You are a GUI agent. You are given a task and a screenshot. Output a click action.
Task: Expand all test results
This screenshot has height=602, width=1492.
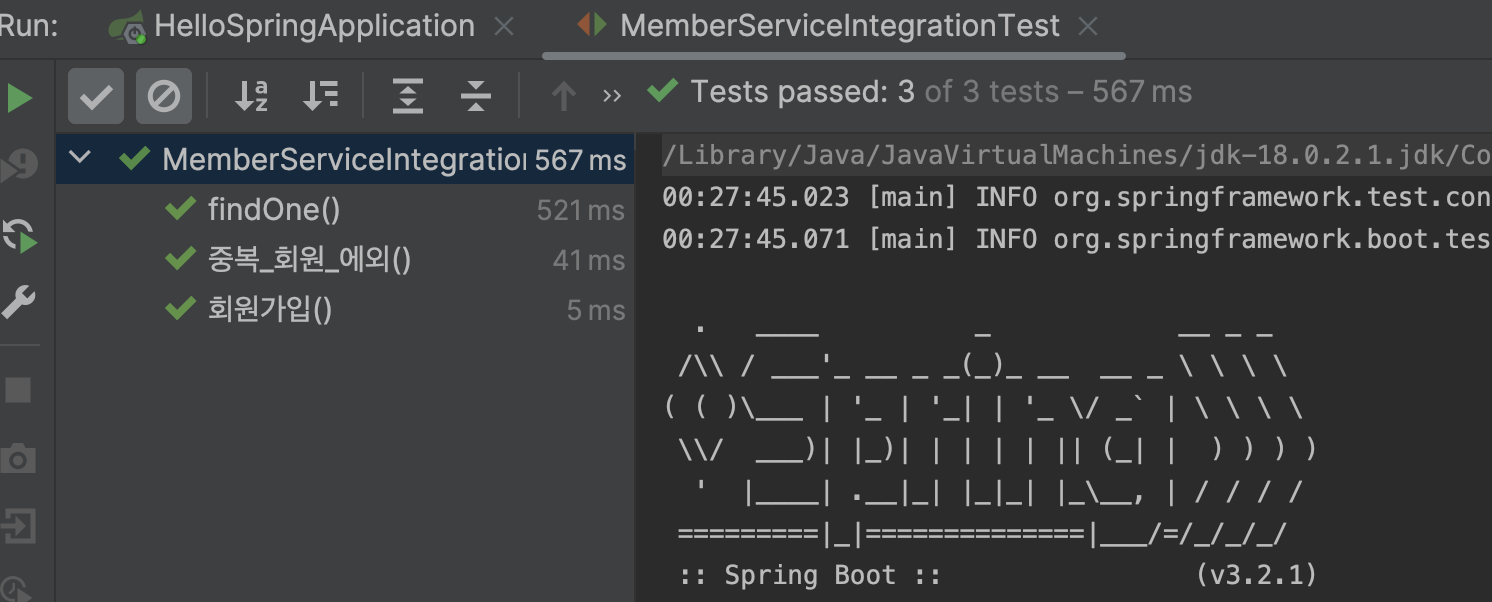(x=408, y=97)
